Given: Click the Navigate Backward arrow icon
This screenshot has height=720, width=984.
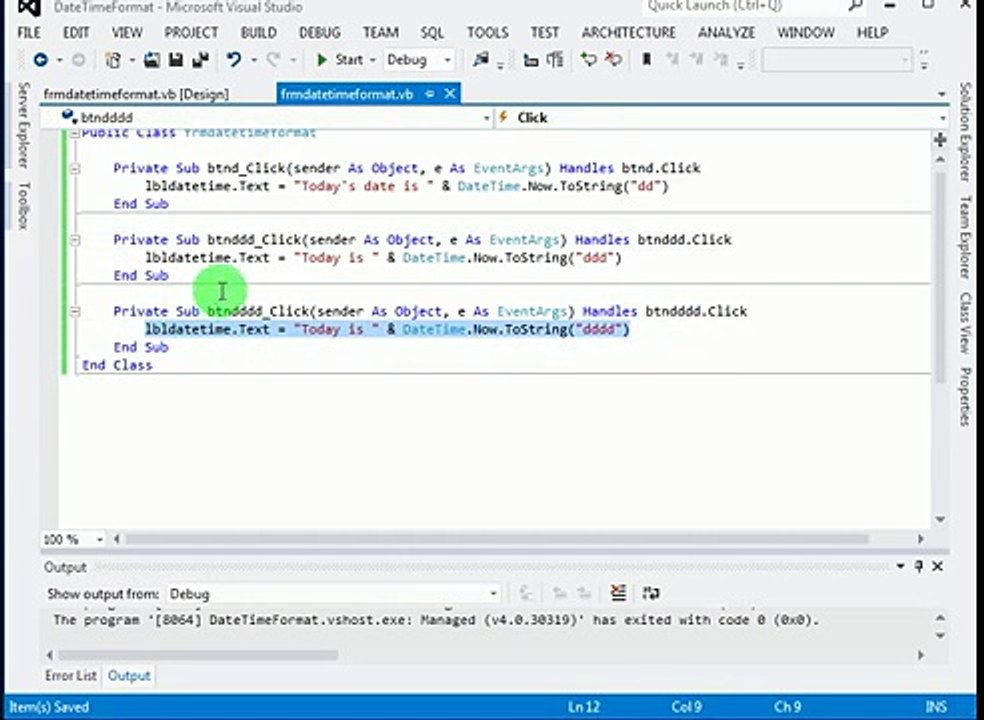Looking at the screenshot, I should click(x=41, y=60).
